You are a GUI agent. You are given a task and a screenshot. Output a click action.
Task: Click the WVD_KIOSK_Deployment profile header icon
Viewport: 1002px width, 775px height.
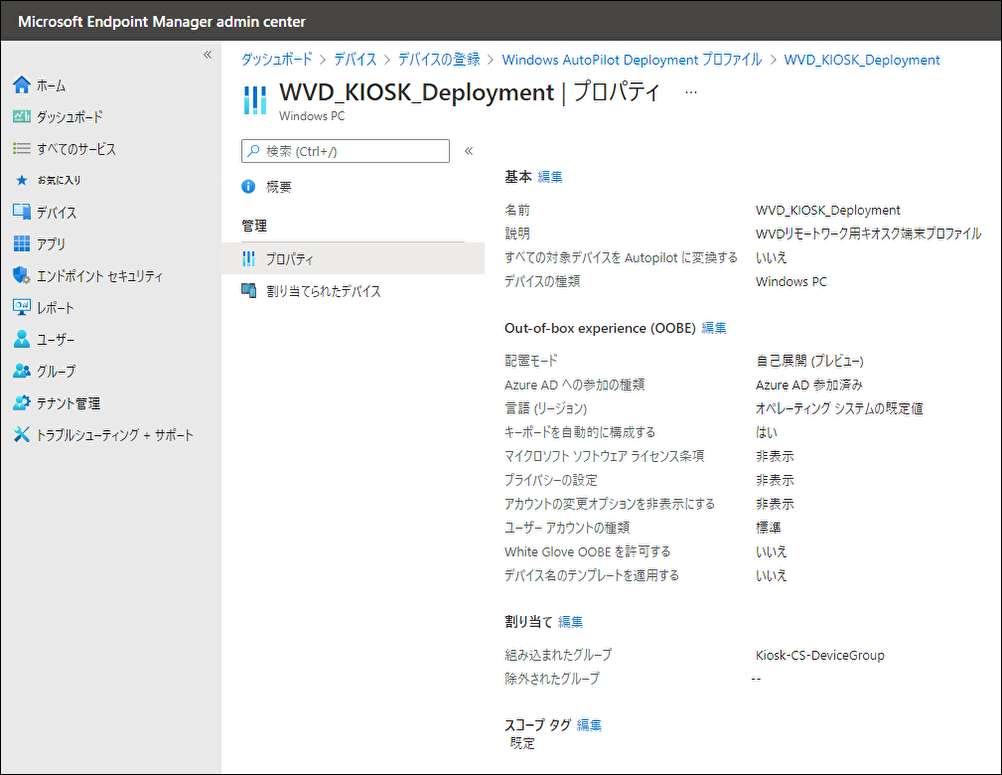click(x=255, y=100)
